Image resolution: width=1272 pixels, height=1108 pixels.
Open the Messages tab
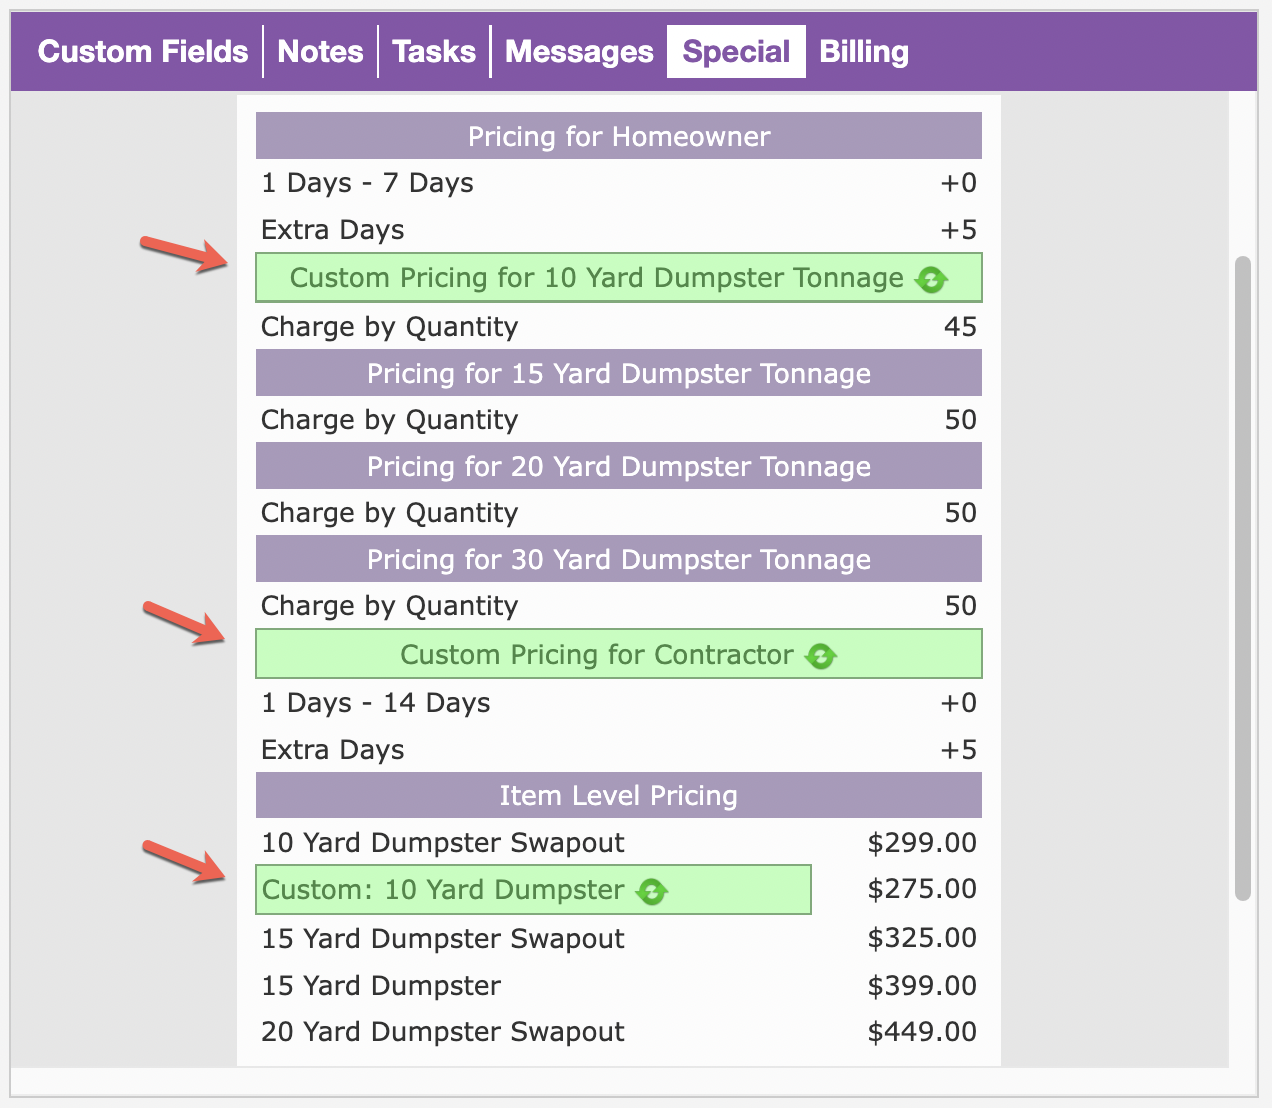click(579, 52)
